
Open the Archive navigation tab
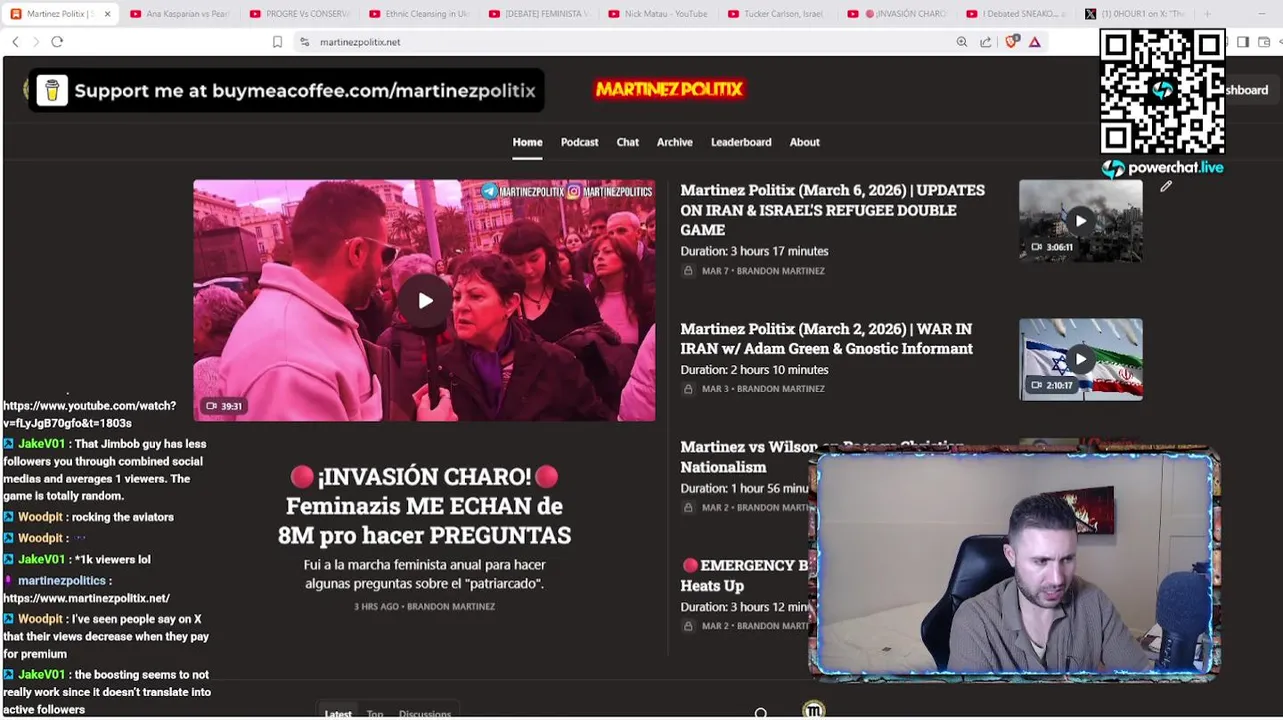pos(674,142)
